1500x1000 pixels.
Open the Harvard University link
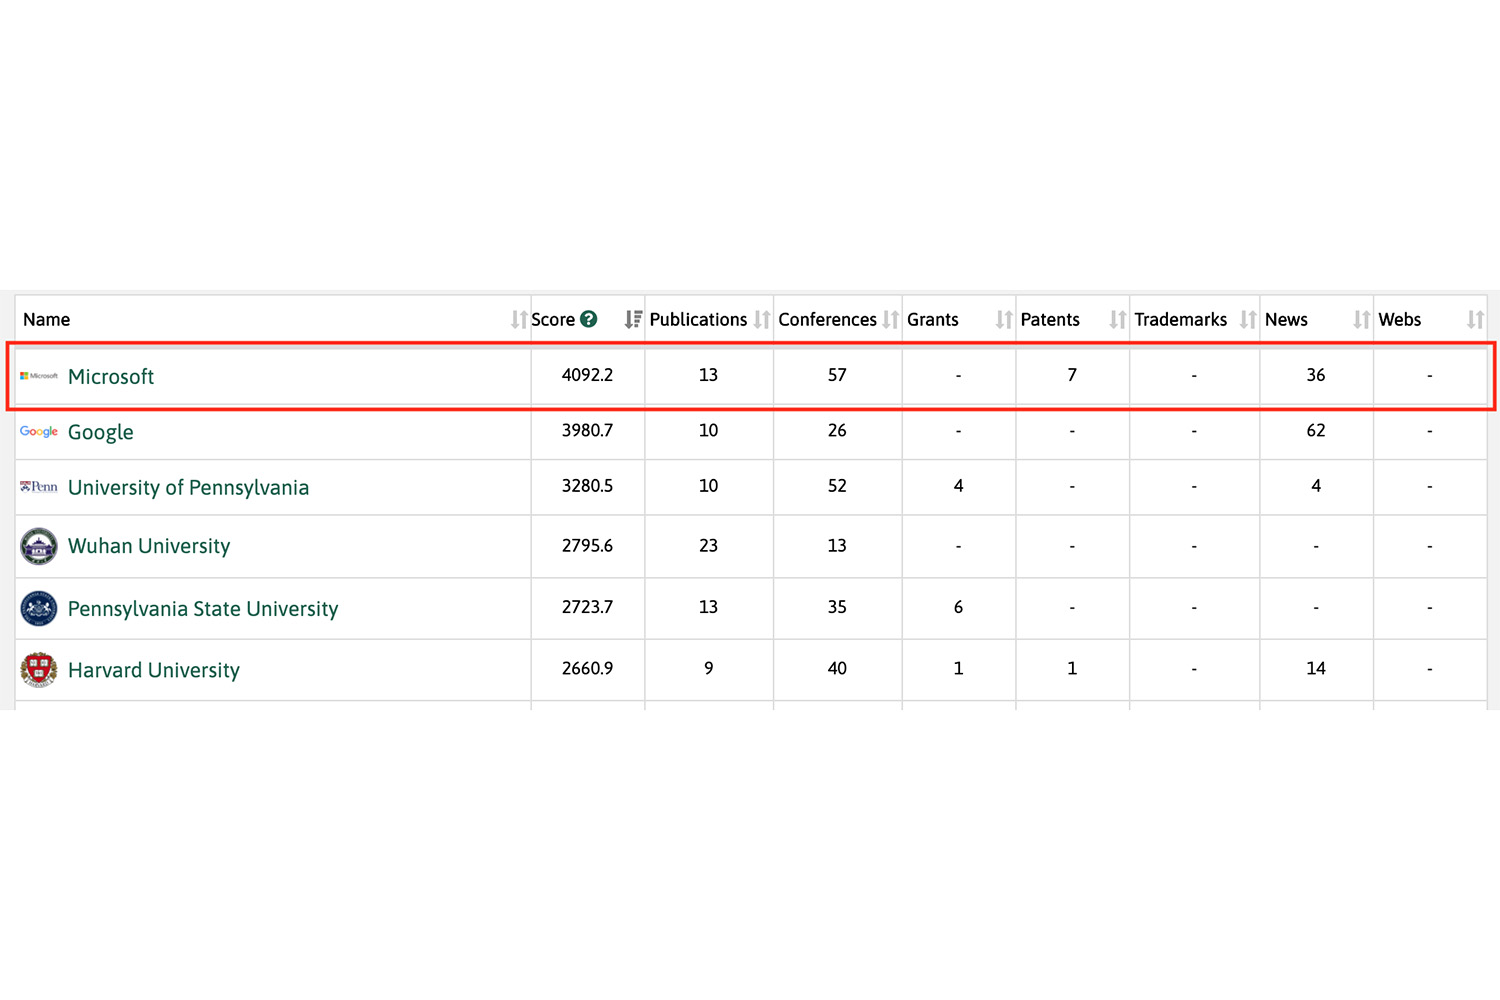[x=154, y=670]
